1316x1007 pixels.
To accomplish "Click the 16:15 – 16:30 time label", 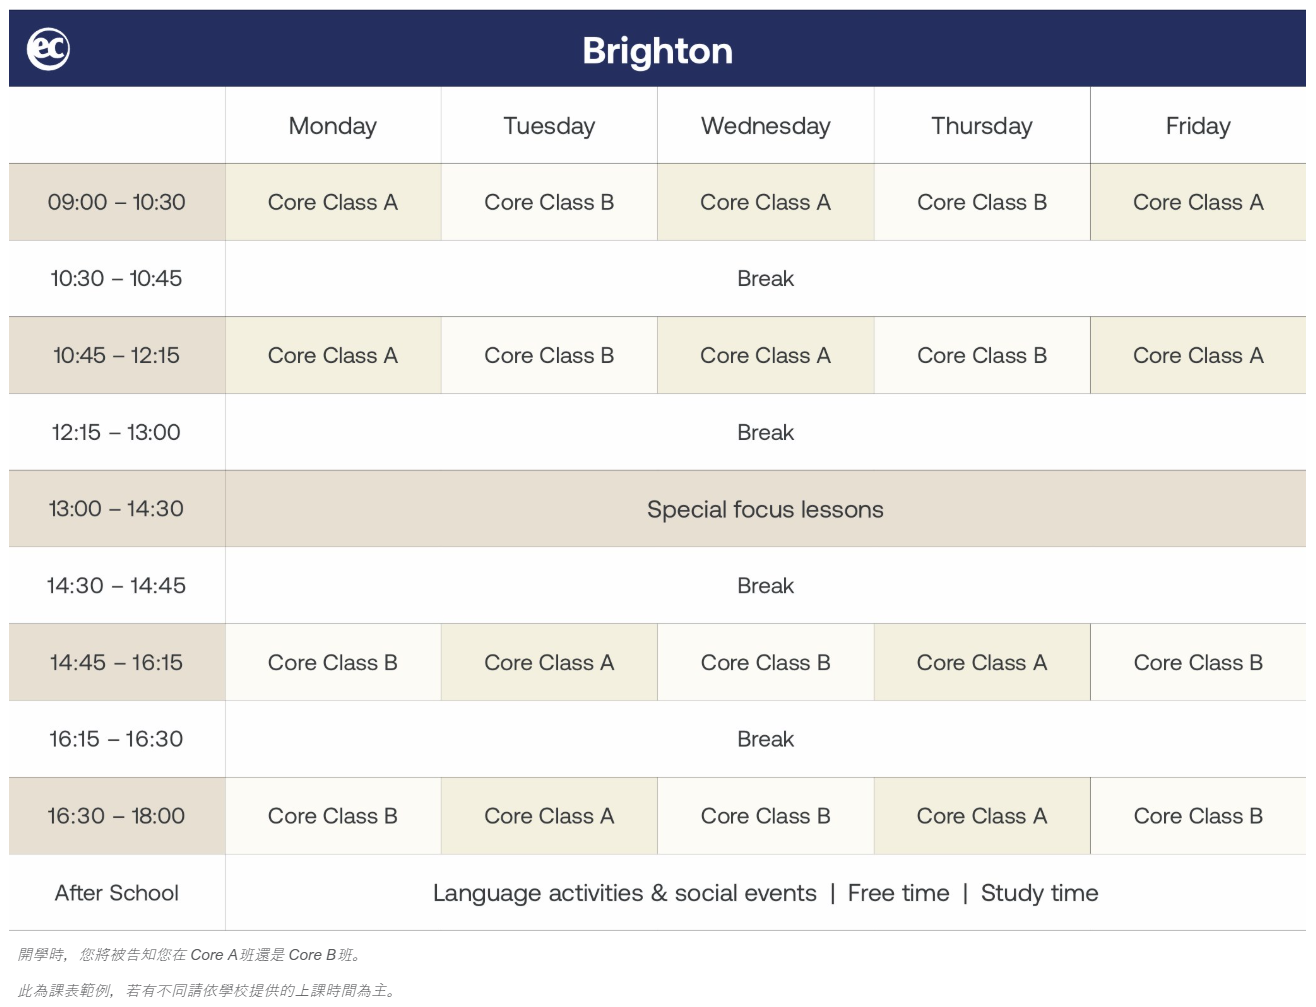I will (x=116, y=739).
